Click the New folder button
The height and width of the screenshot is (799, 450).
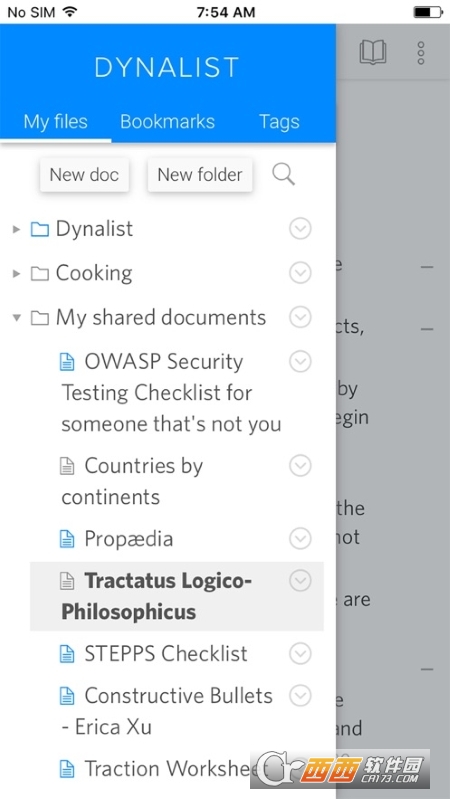pyautogui.click(x=200, y=175)
